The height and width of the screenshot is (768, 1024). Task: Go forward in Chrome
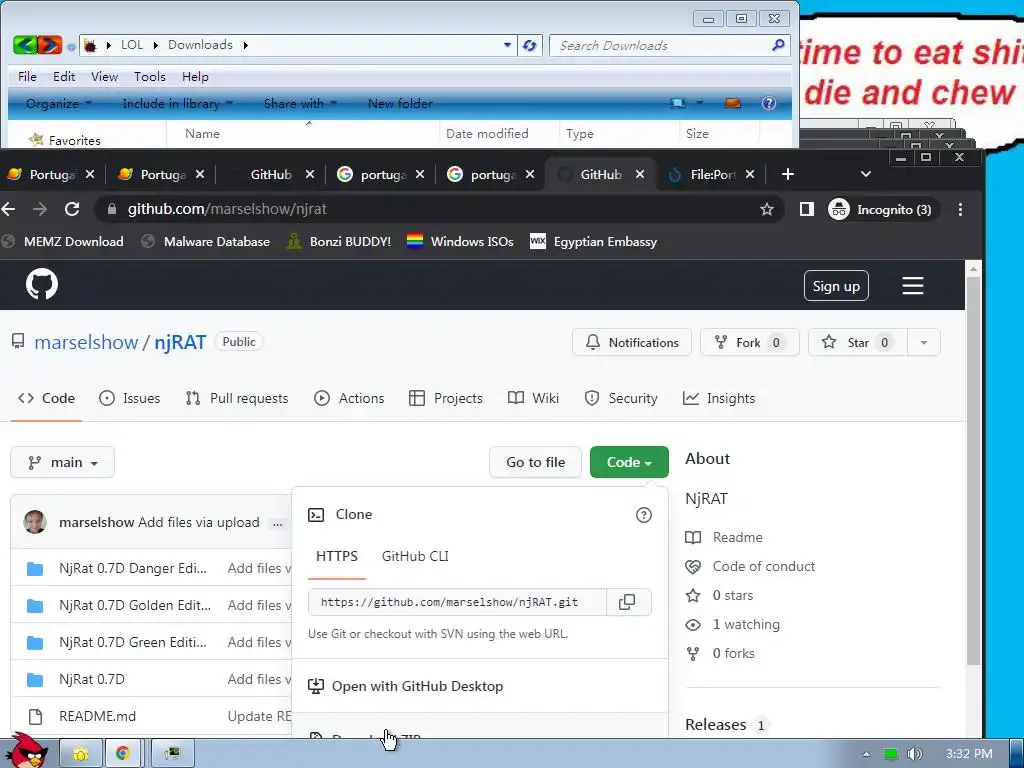click(x=40, y=209)
